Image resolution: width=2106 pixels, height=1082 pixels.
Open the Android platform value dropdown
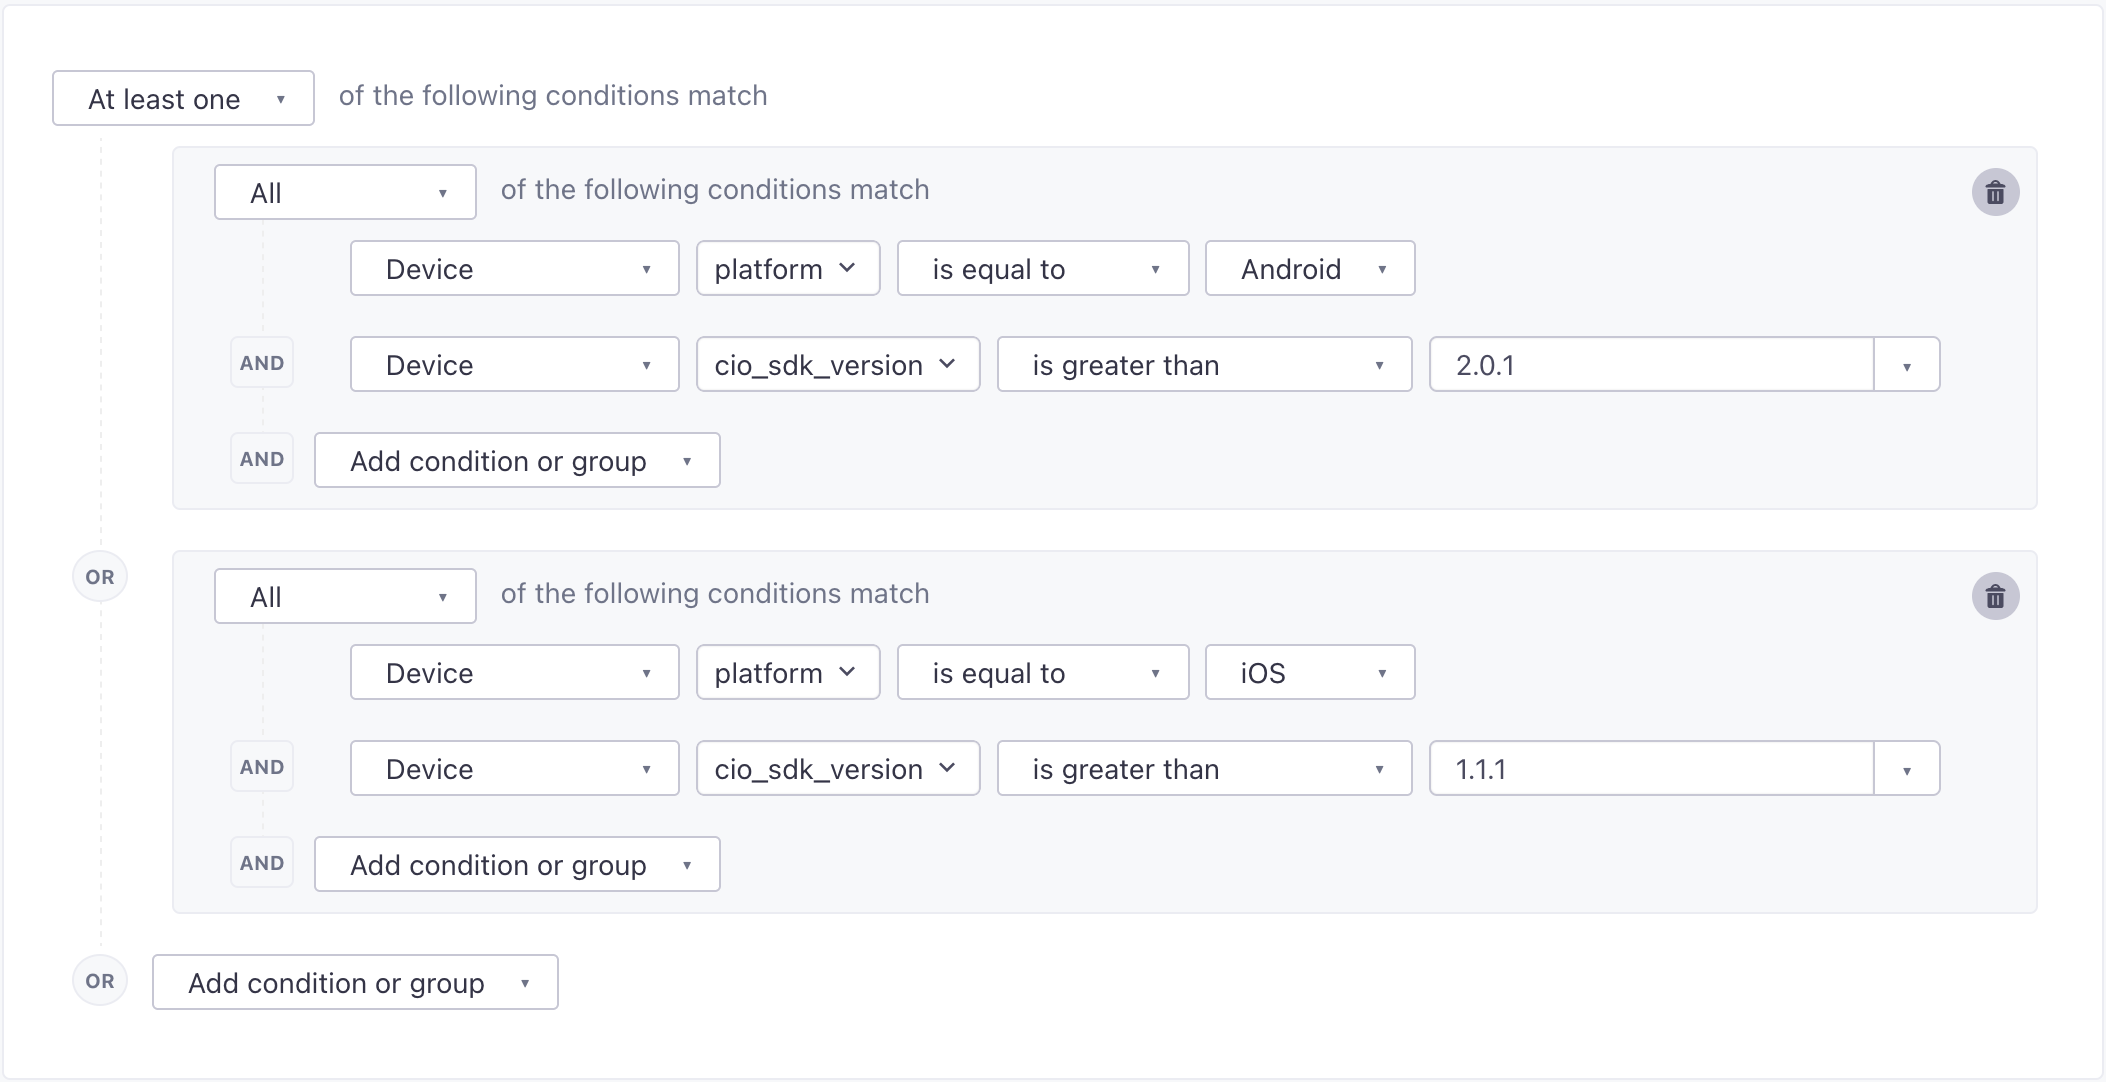1309,268
